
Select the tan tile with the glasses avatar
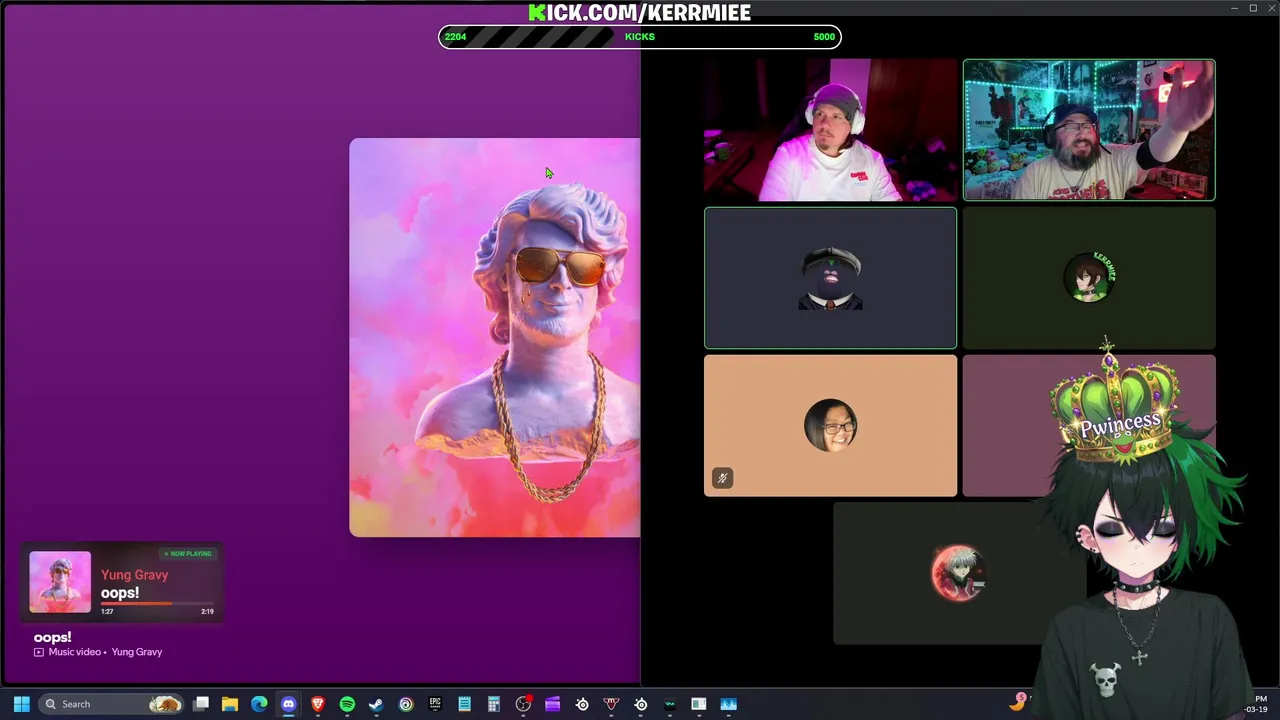point(830,426)
